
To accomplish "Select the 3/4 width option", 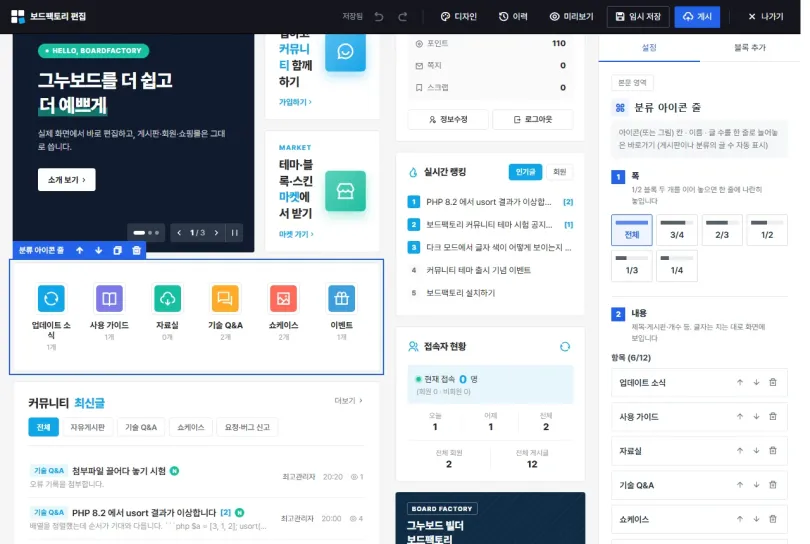I will 677,230.
